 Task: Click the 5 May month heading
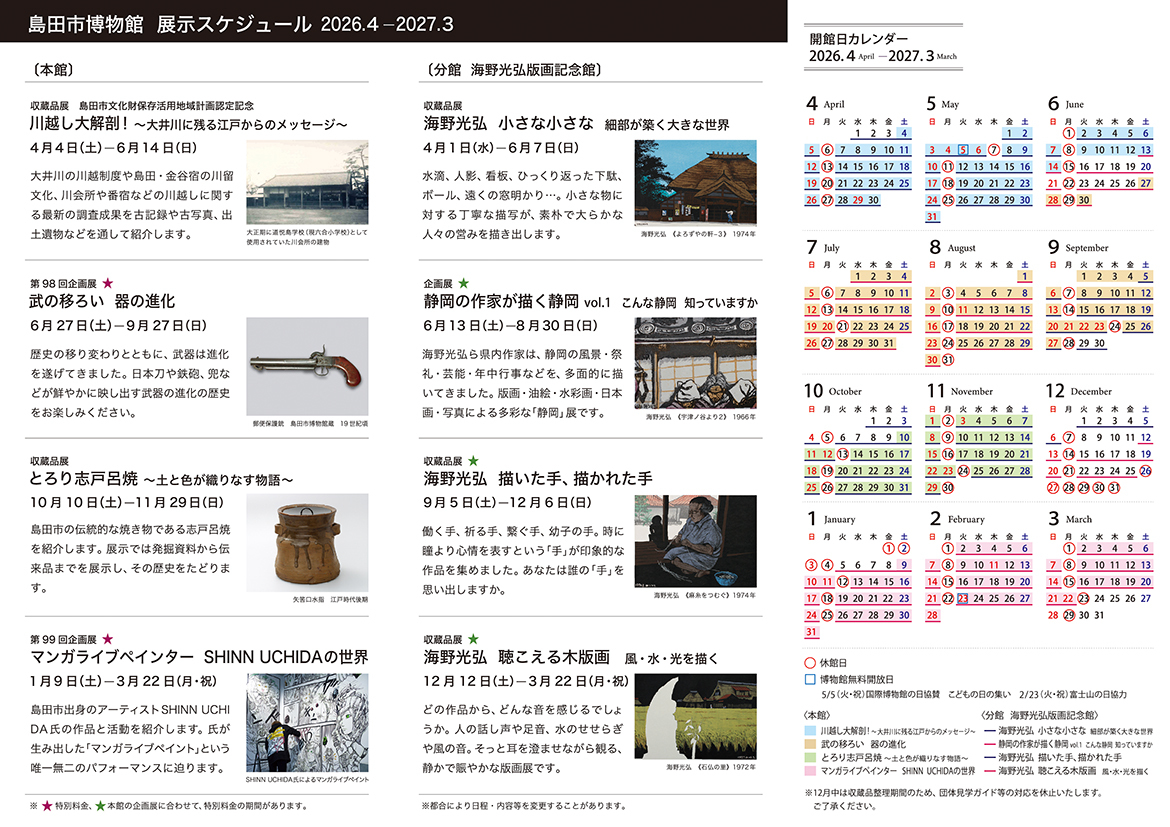point(943,103)
